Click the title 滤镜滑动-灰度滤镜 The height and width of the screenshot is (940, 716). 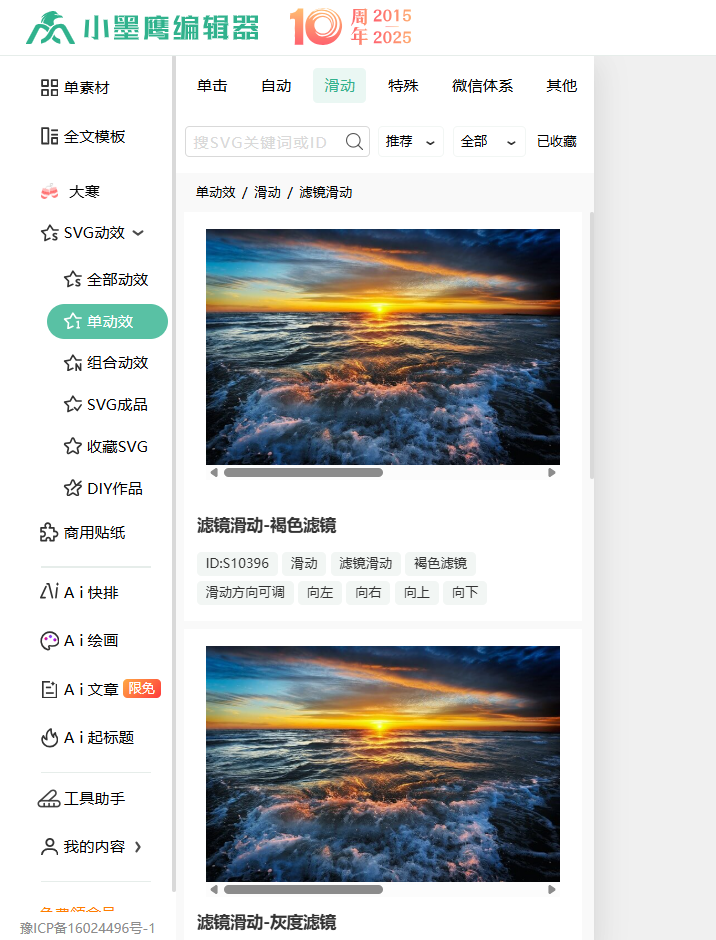click(267, 922)
